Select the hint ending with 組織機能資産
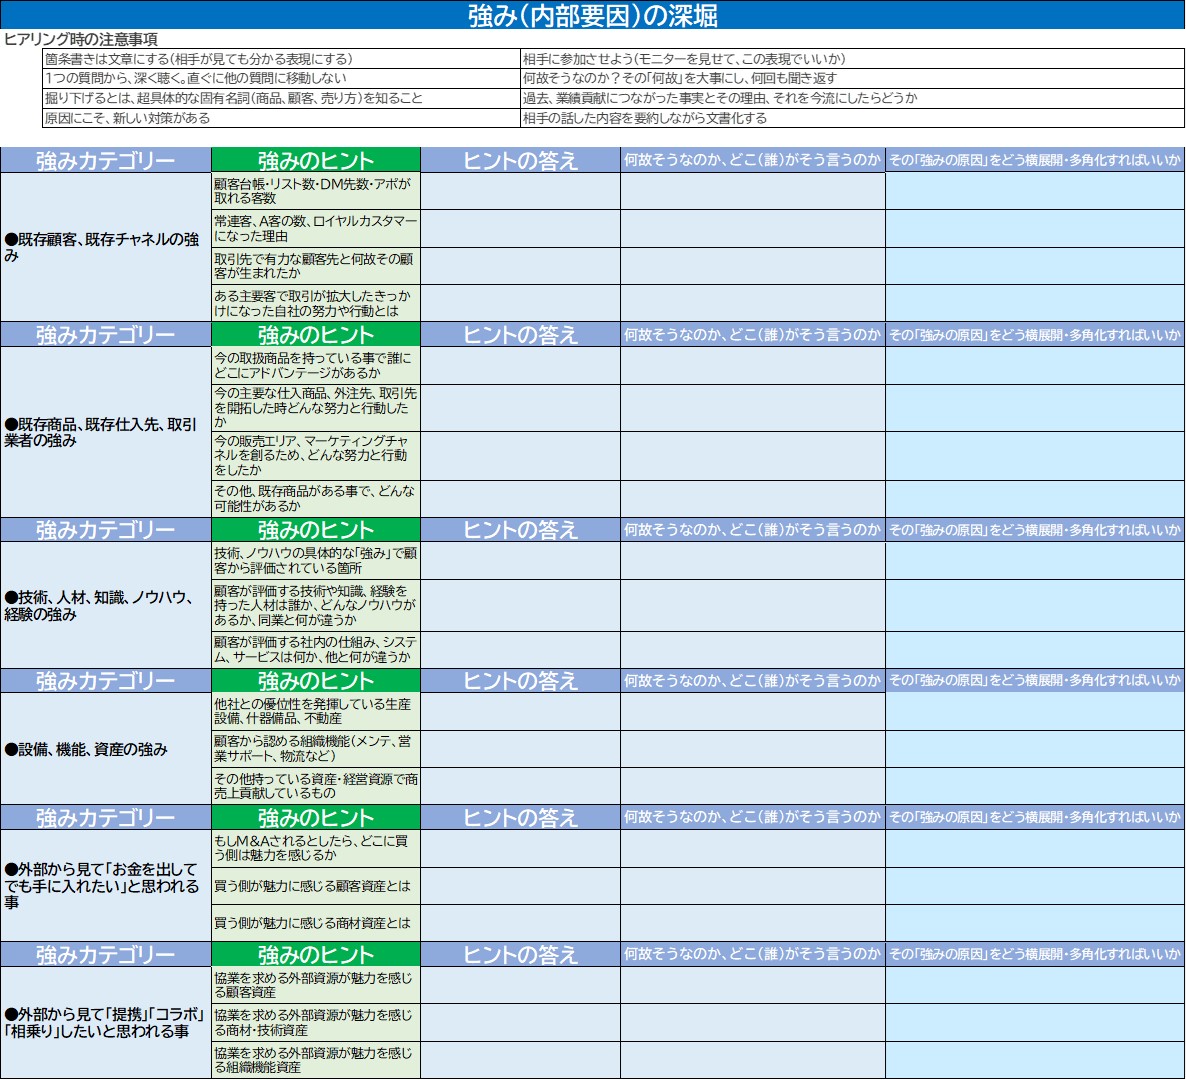 click(316, 1060)
